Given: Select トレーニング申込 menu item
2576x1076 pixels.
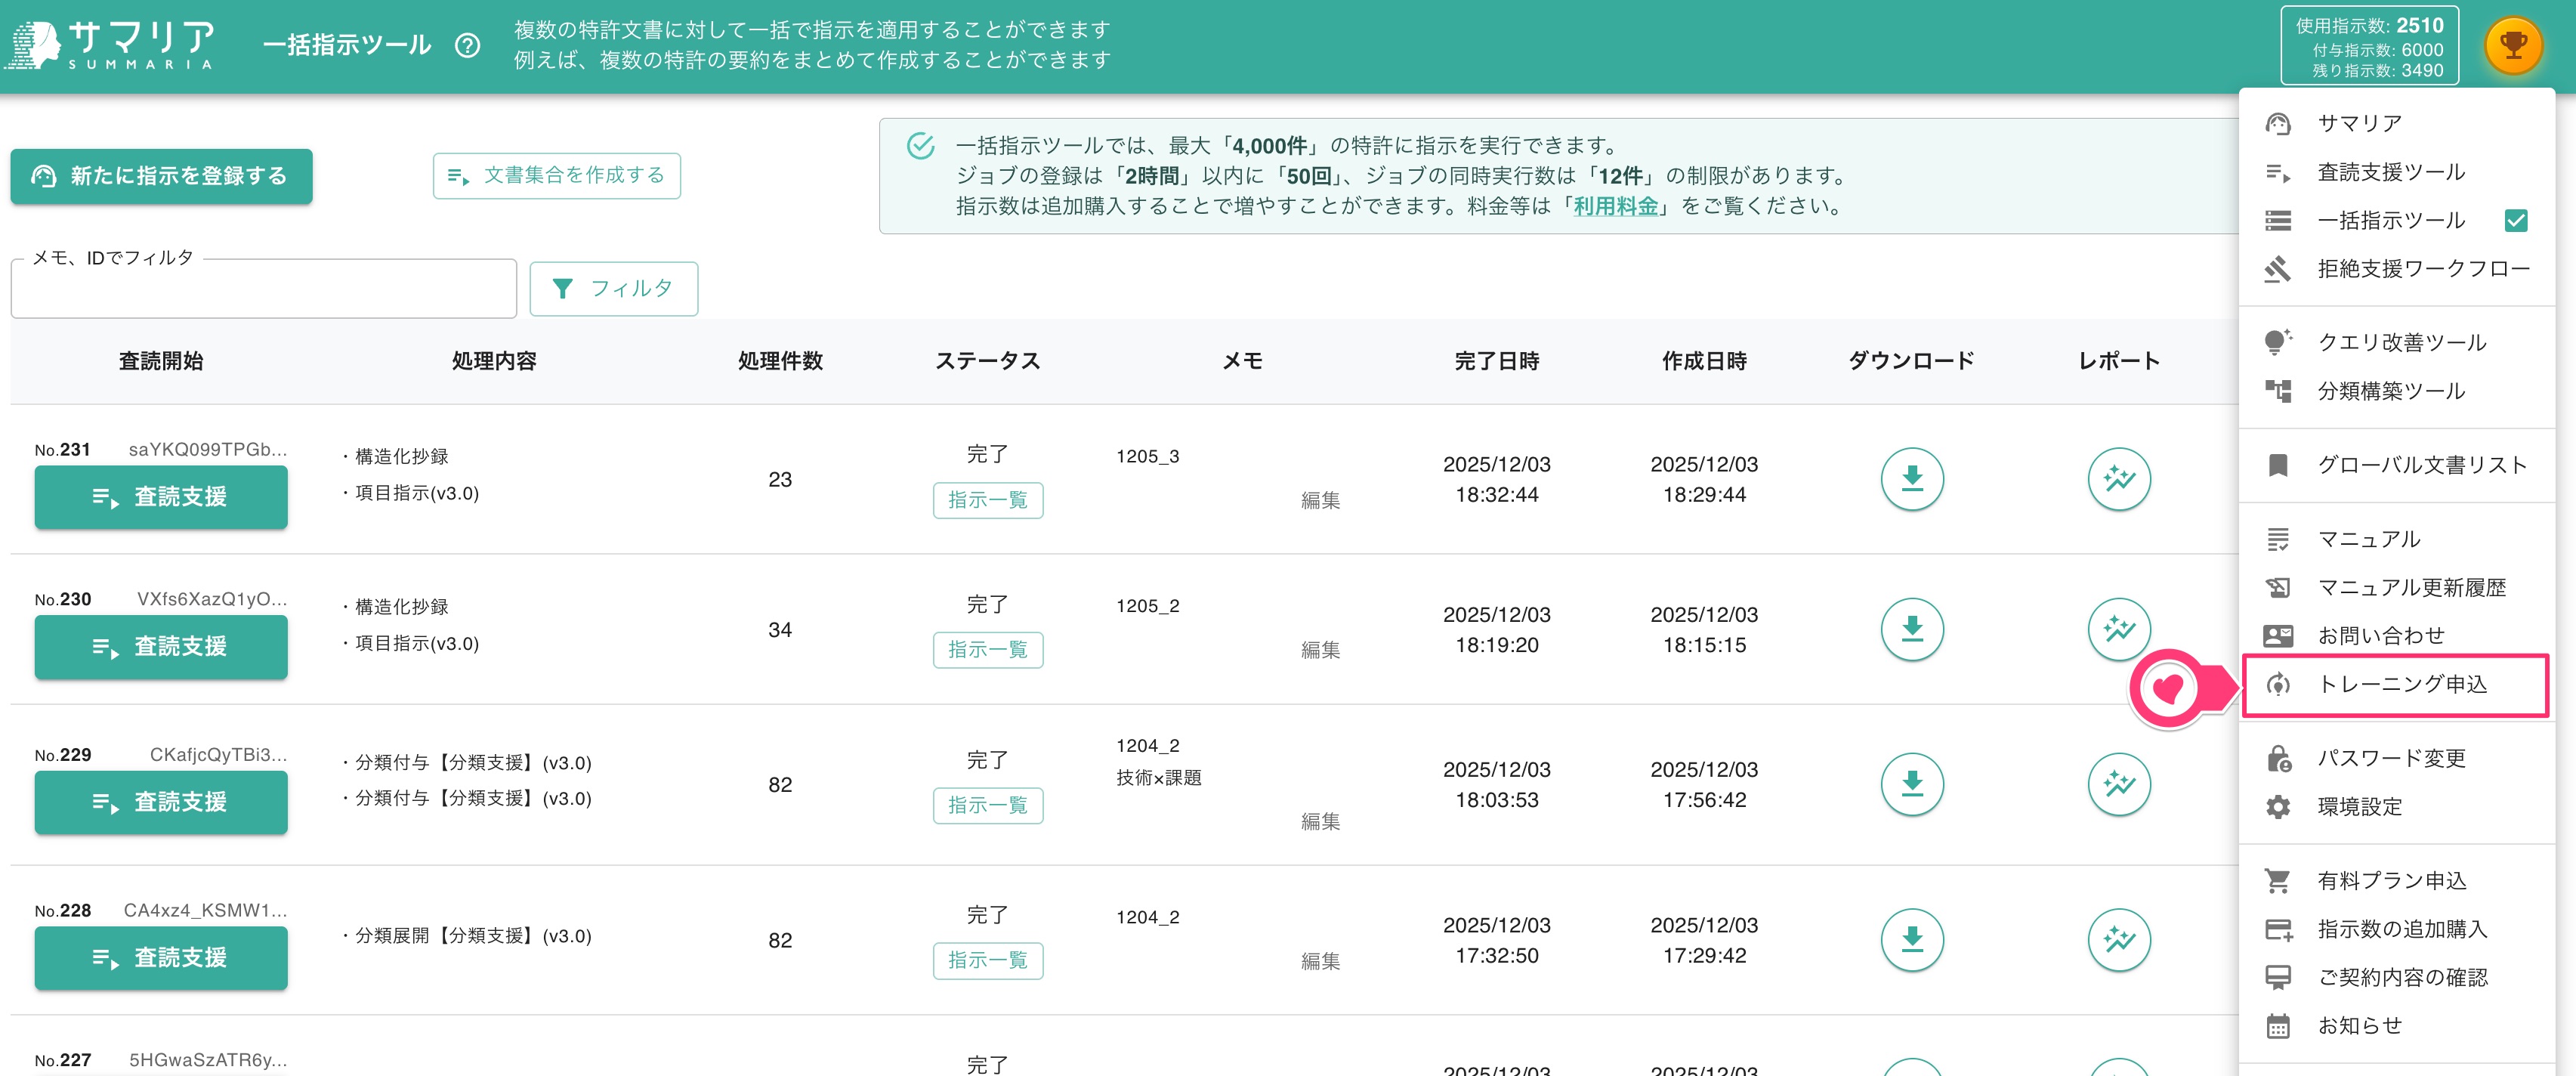Looking at the screenshot, I should point(2397,684).
